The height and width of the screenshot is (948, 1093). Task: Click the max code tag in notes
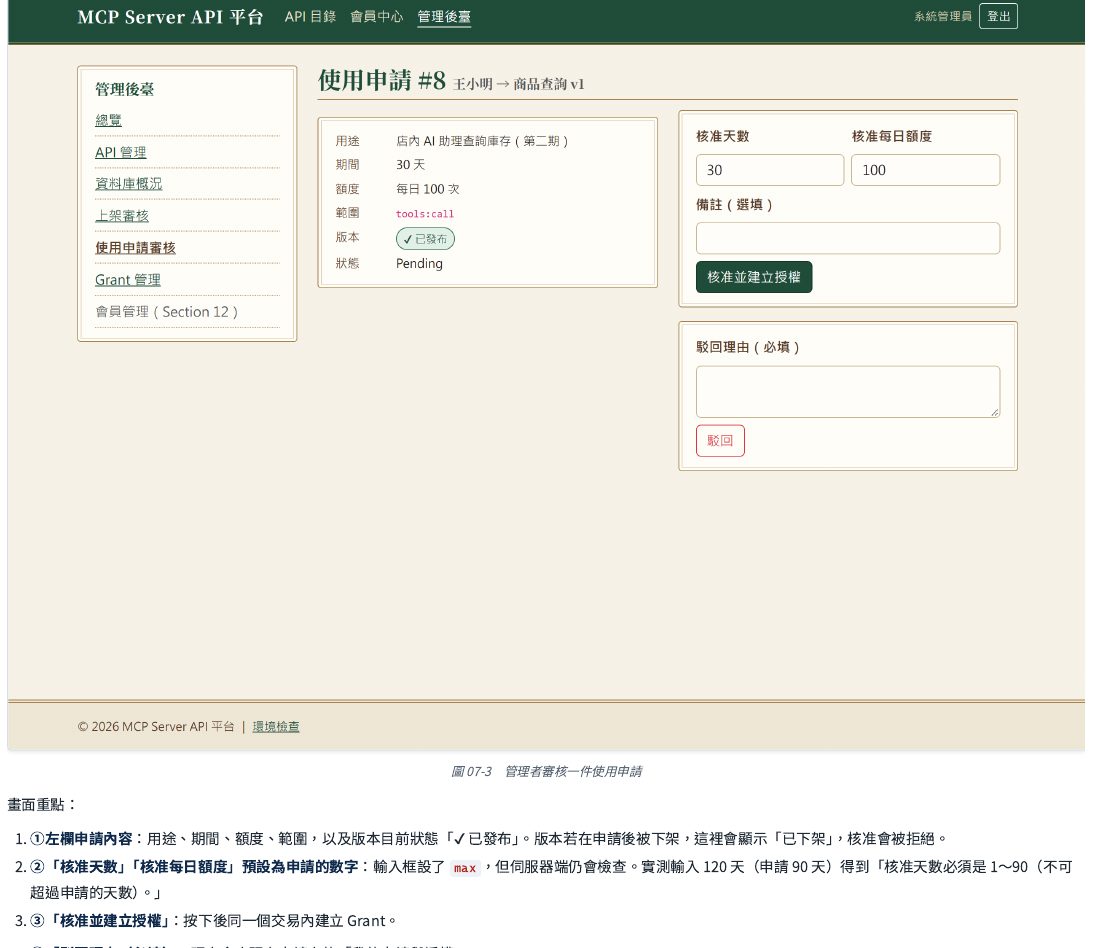pos(465,868)
